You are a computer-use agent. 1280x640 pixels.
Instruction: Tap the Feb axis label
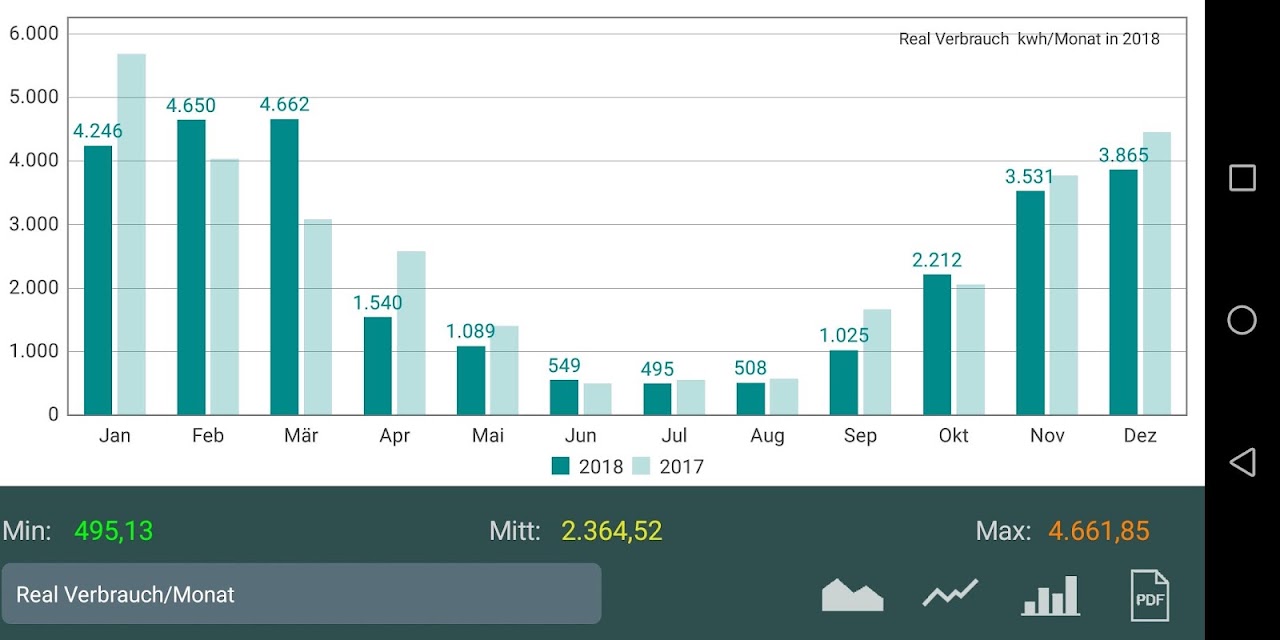pos(208,436)
